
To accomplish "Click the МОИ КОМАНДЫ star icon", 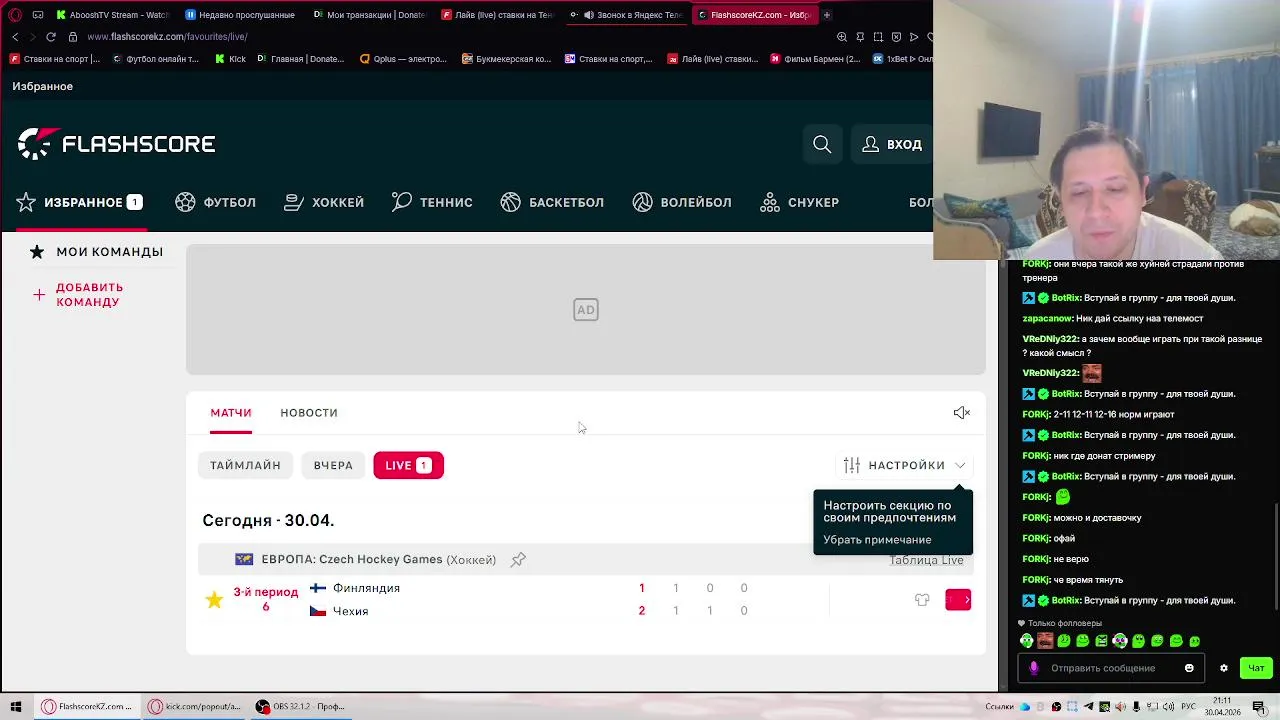I will 37,252.
